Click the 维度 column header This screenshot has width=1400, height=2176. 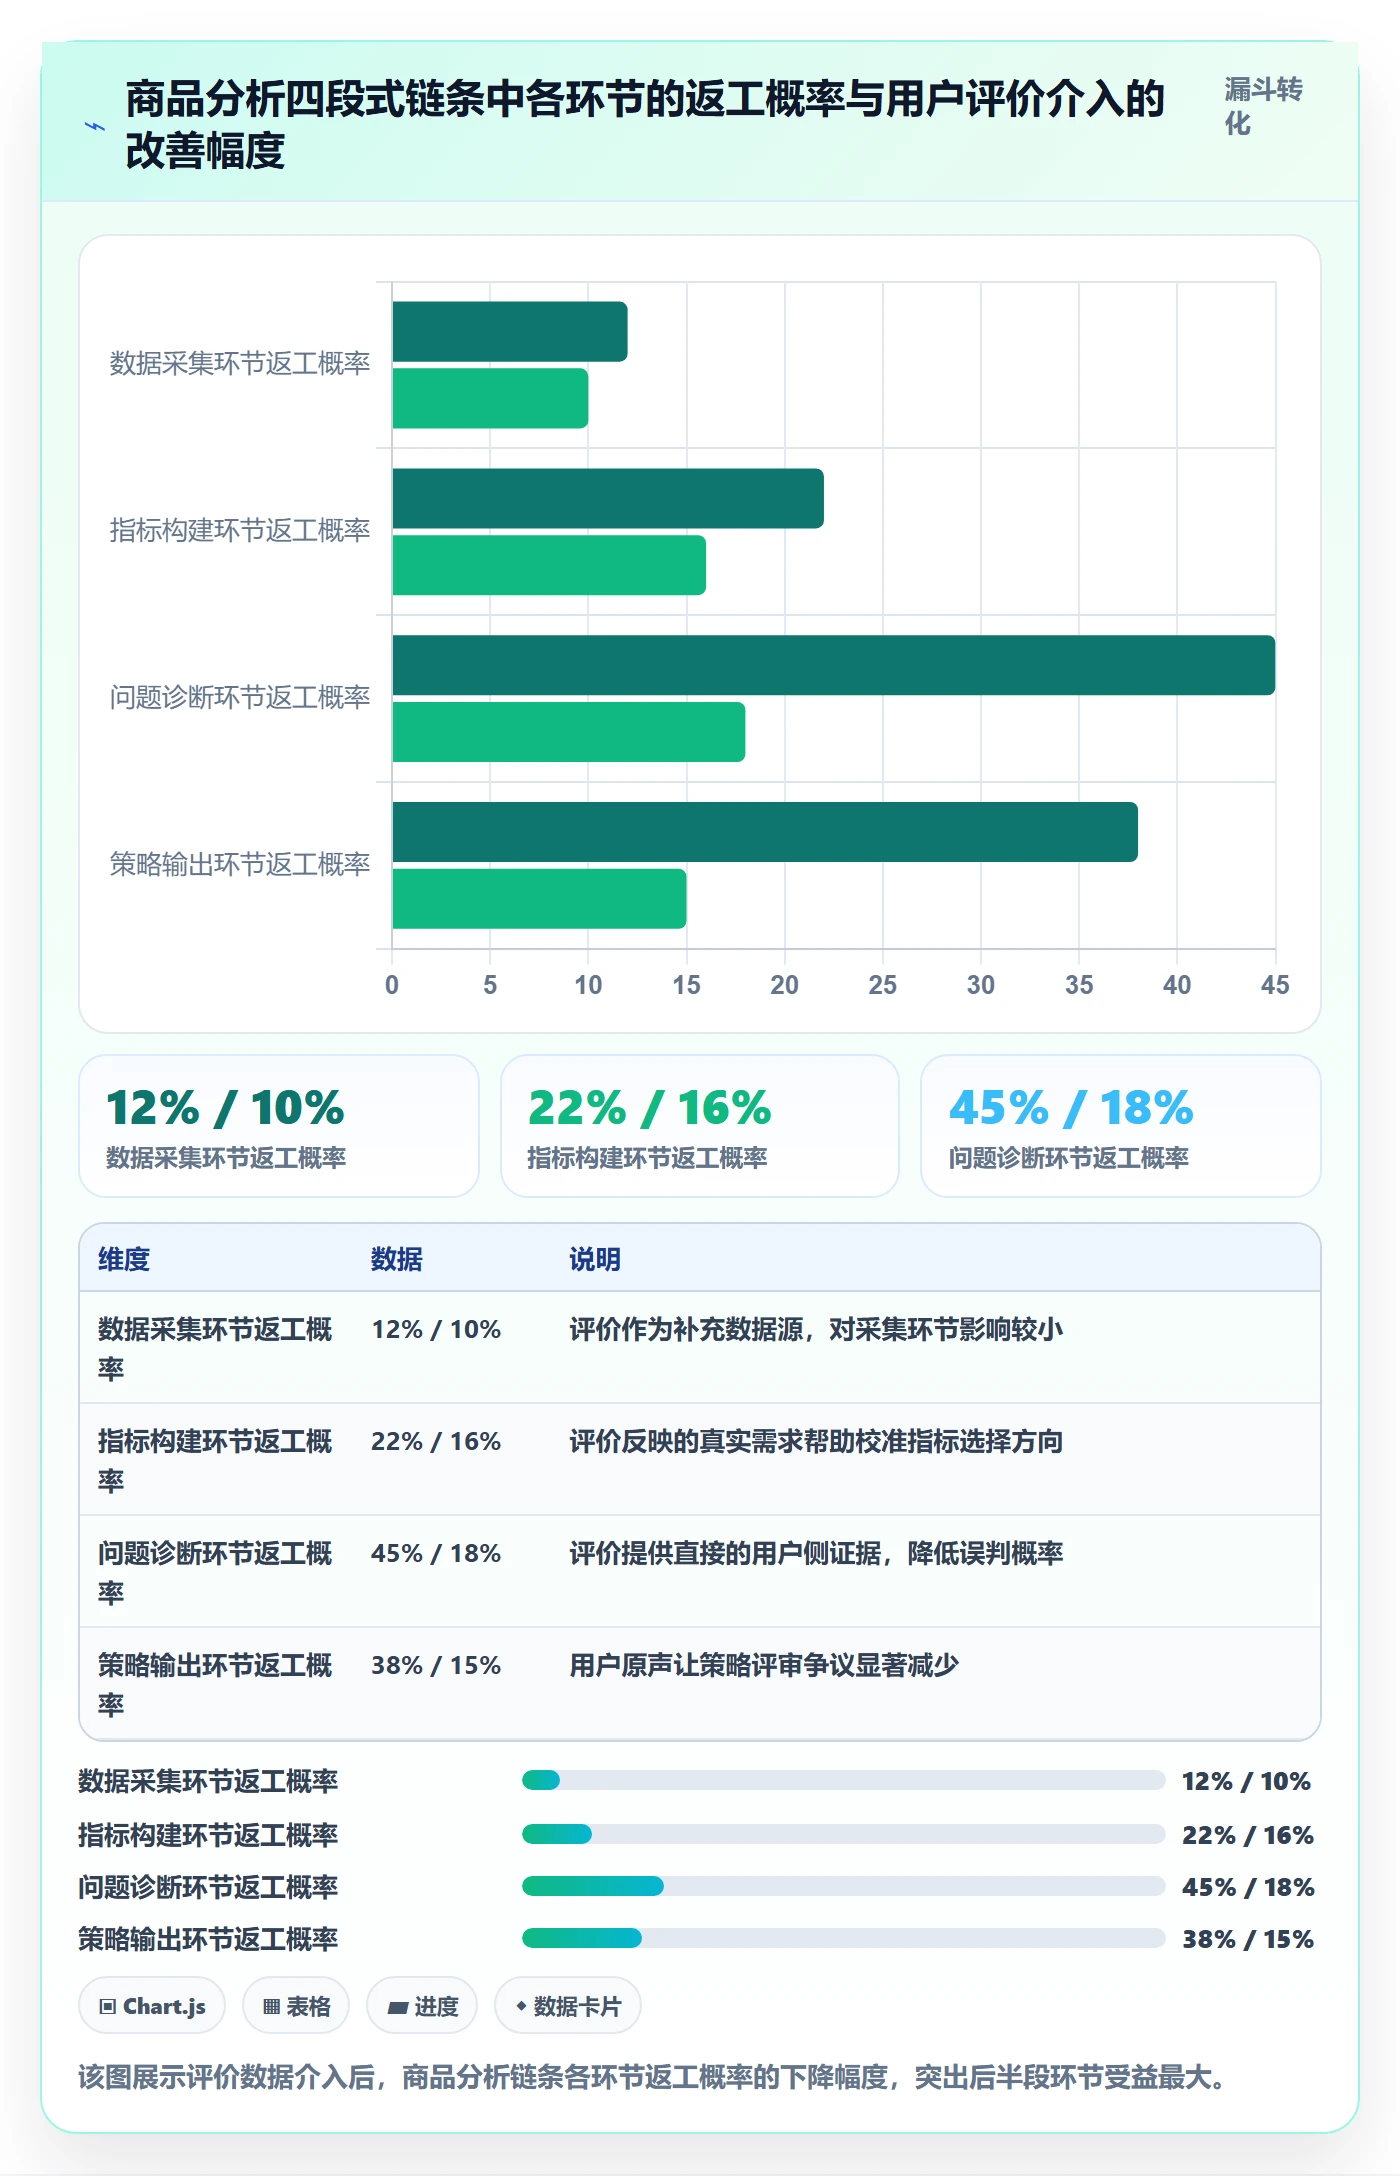[124, 1259]
